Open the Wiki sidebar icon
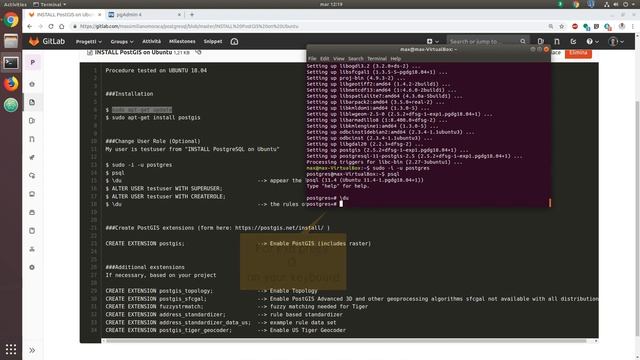 click(x=32, y=213)
